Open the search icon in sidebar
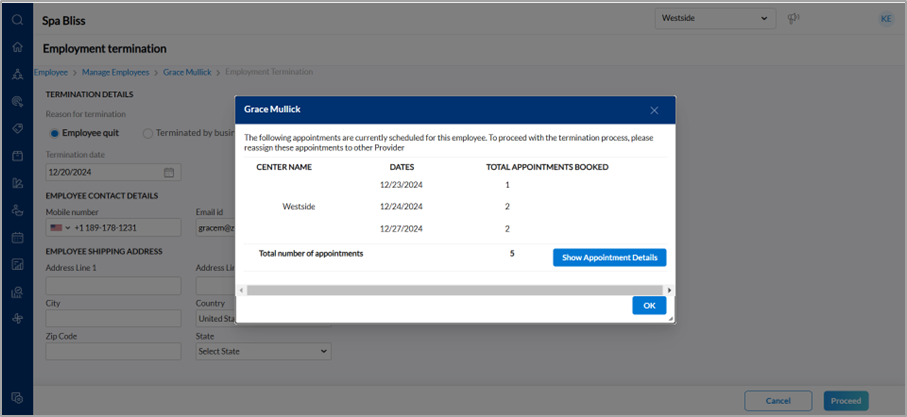Image resolution: width=907 pixels, height=417 pixels. click(17, 20)
